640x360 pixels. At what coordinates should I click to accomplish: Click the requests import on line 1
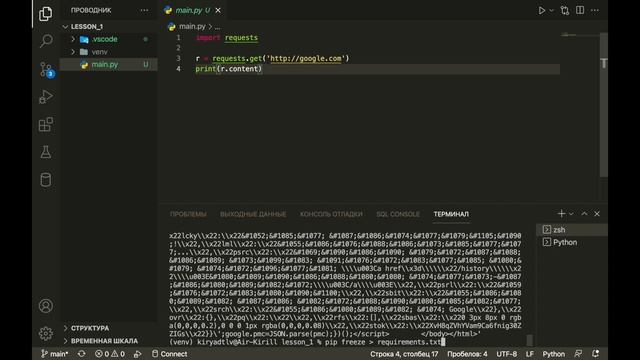(x=241, y=38)
